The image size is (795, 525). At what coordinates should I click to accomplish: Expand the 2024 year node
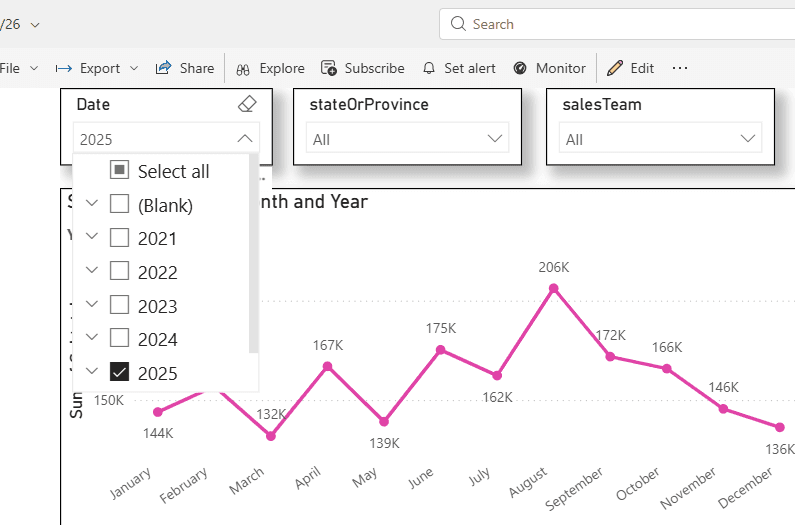(x=92, y=336)
